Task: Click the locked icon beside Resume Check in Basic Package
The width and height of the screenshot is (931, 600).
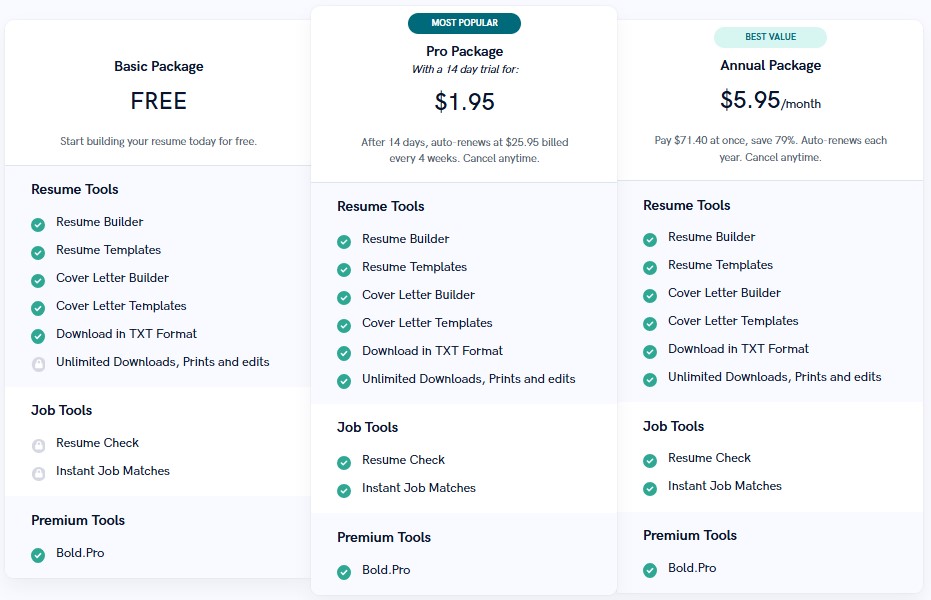Action: (x=38, y=443)
